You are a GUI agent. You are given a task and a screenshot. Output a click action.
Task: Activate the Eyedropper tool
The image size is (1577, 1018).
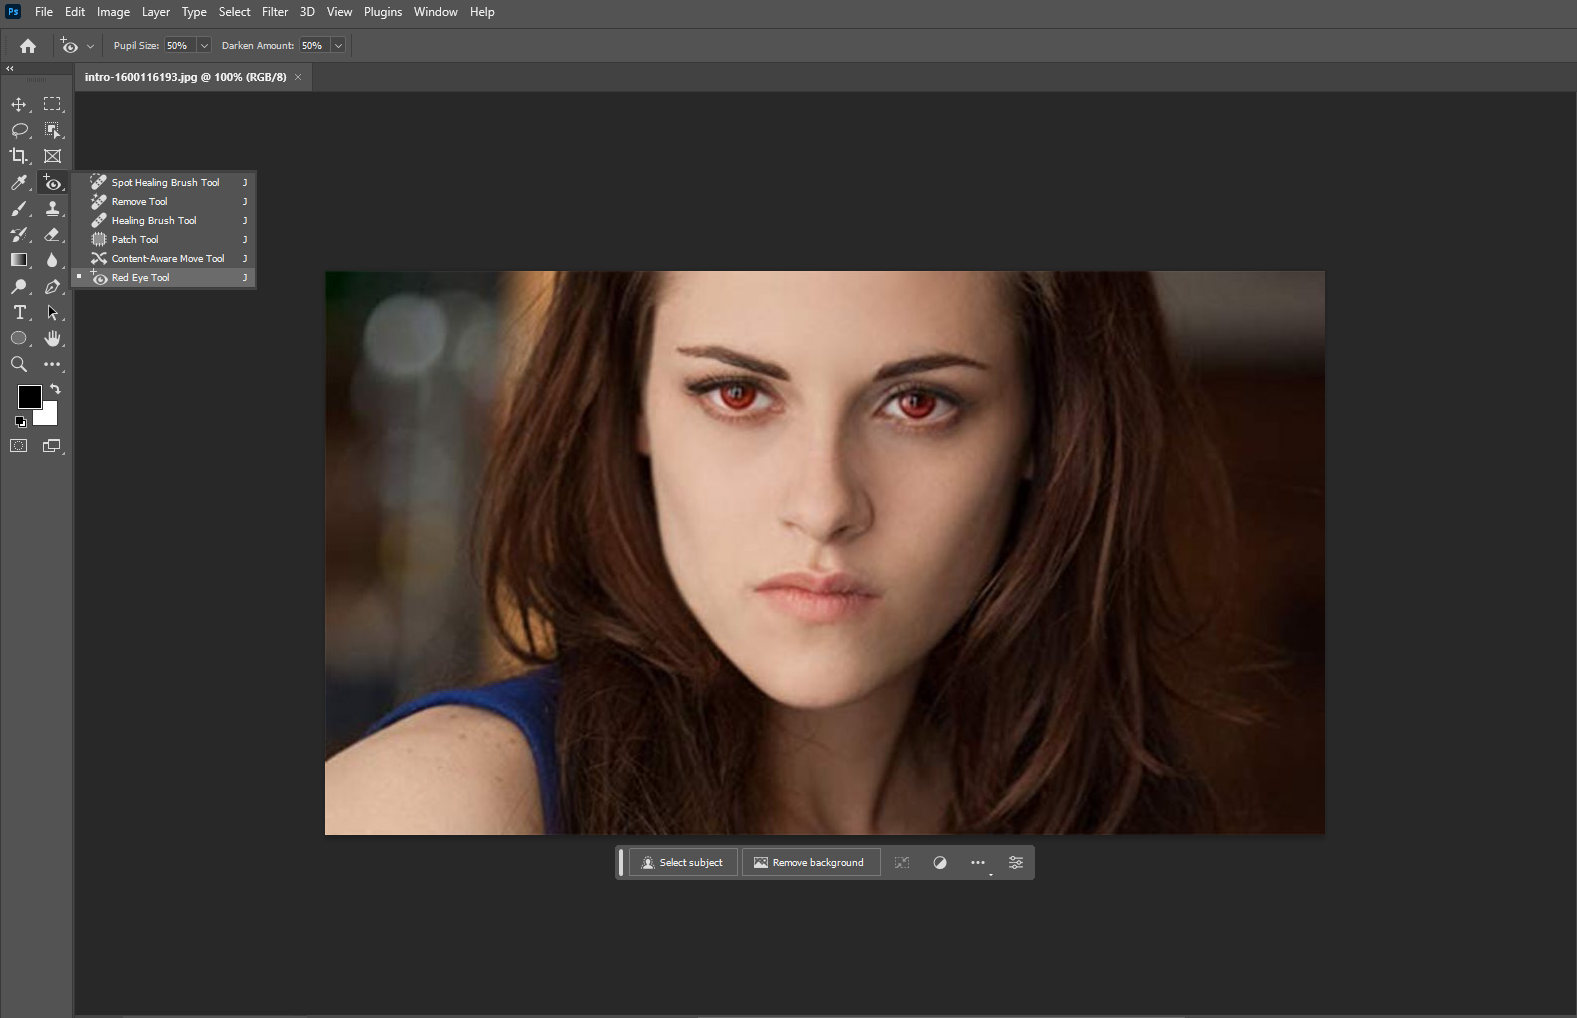point(18,182)
